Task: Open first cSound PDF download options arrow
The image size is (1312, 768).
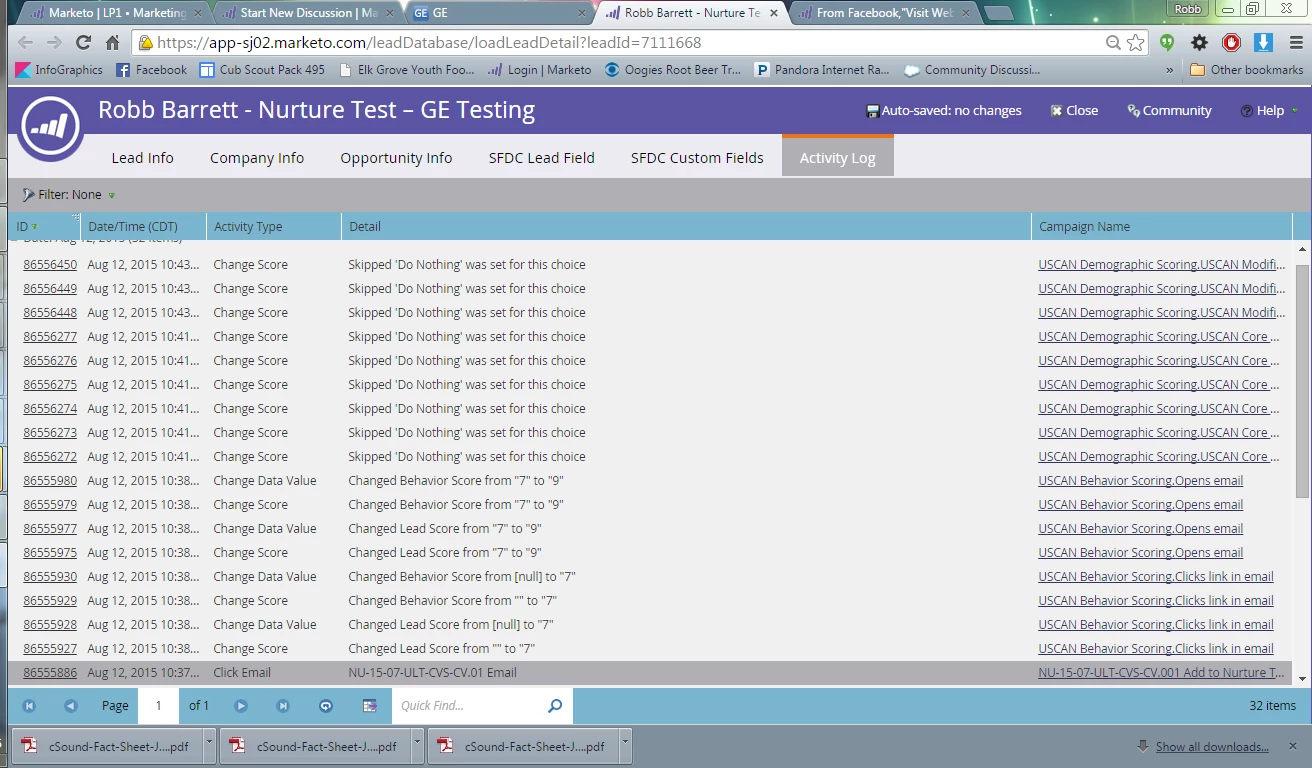Action: pyautogui.click(x=209, y=744)
